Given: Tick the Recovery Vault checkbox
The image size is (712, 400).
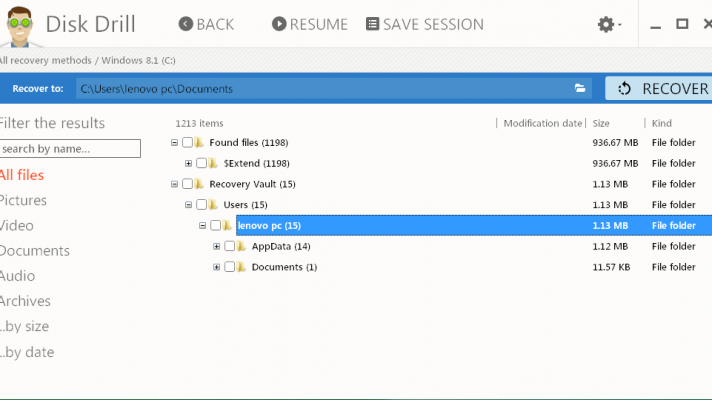Looking at the screenshot, I should [x=187, y=184].
